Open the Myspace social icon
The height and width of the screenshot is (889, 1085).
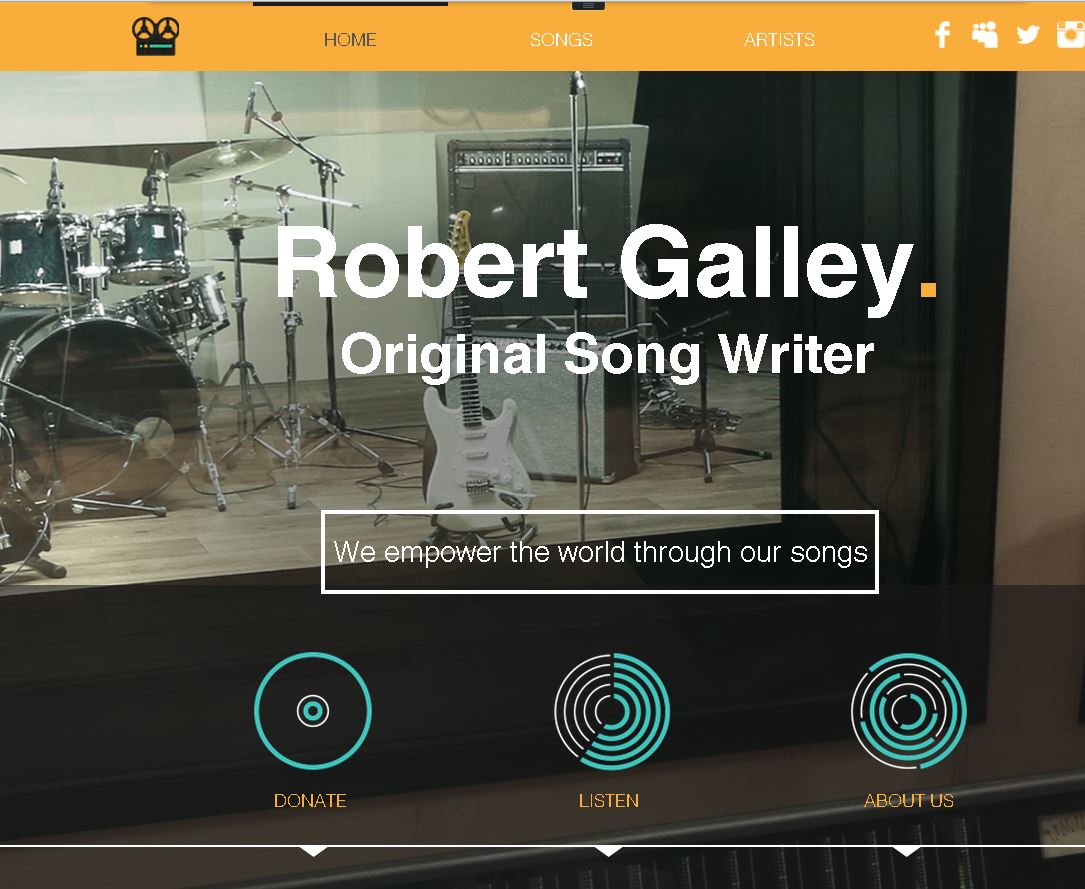coord(985,34)
